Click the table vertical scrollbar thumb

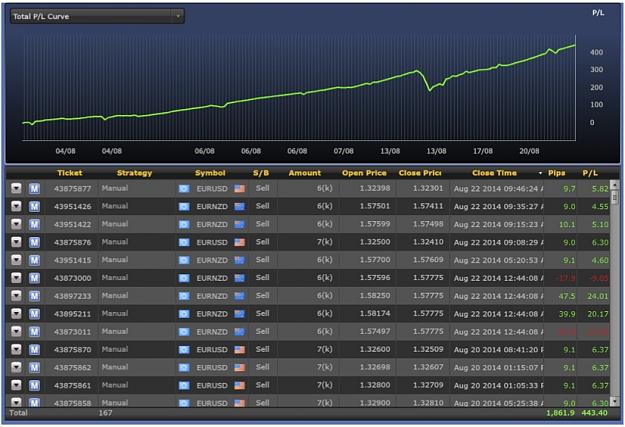[x=615, y=197]
